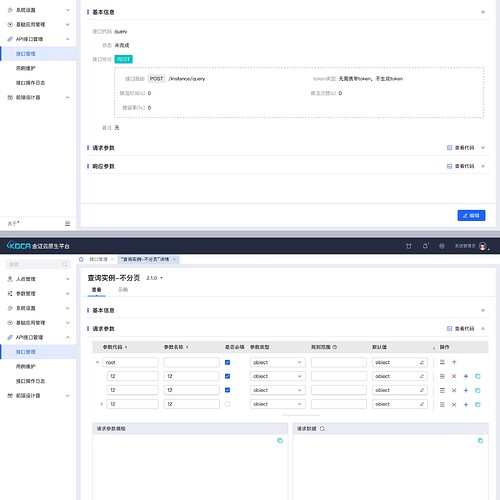
Task: Open the user avatar menu in the KOCA header
Action: 483,246
